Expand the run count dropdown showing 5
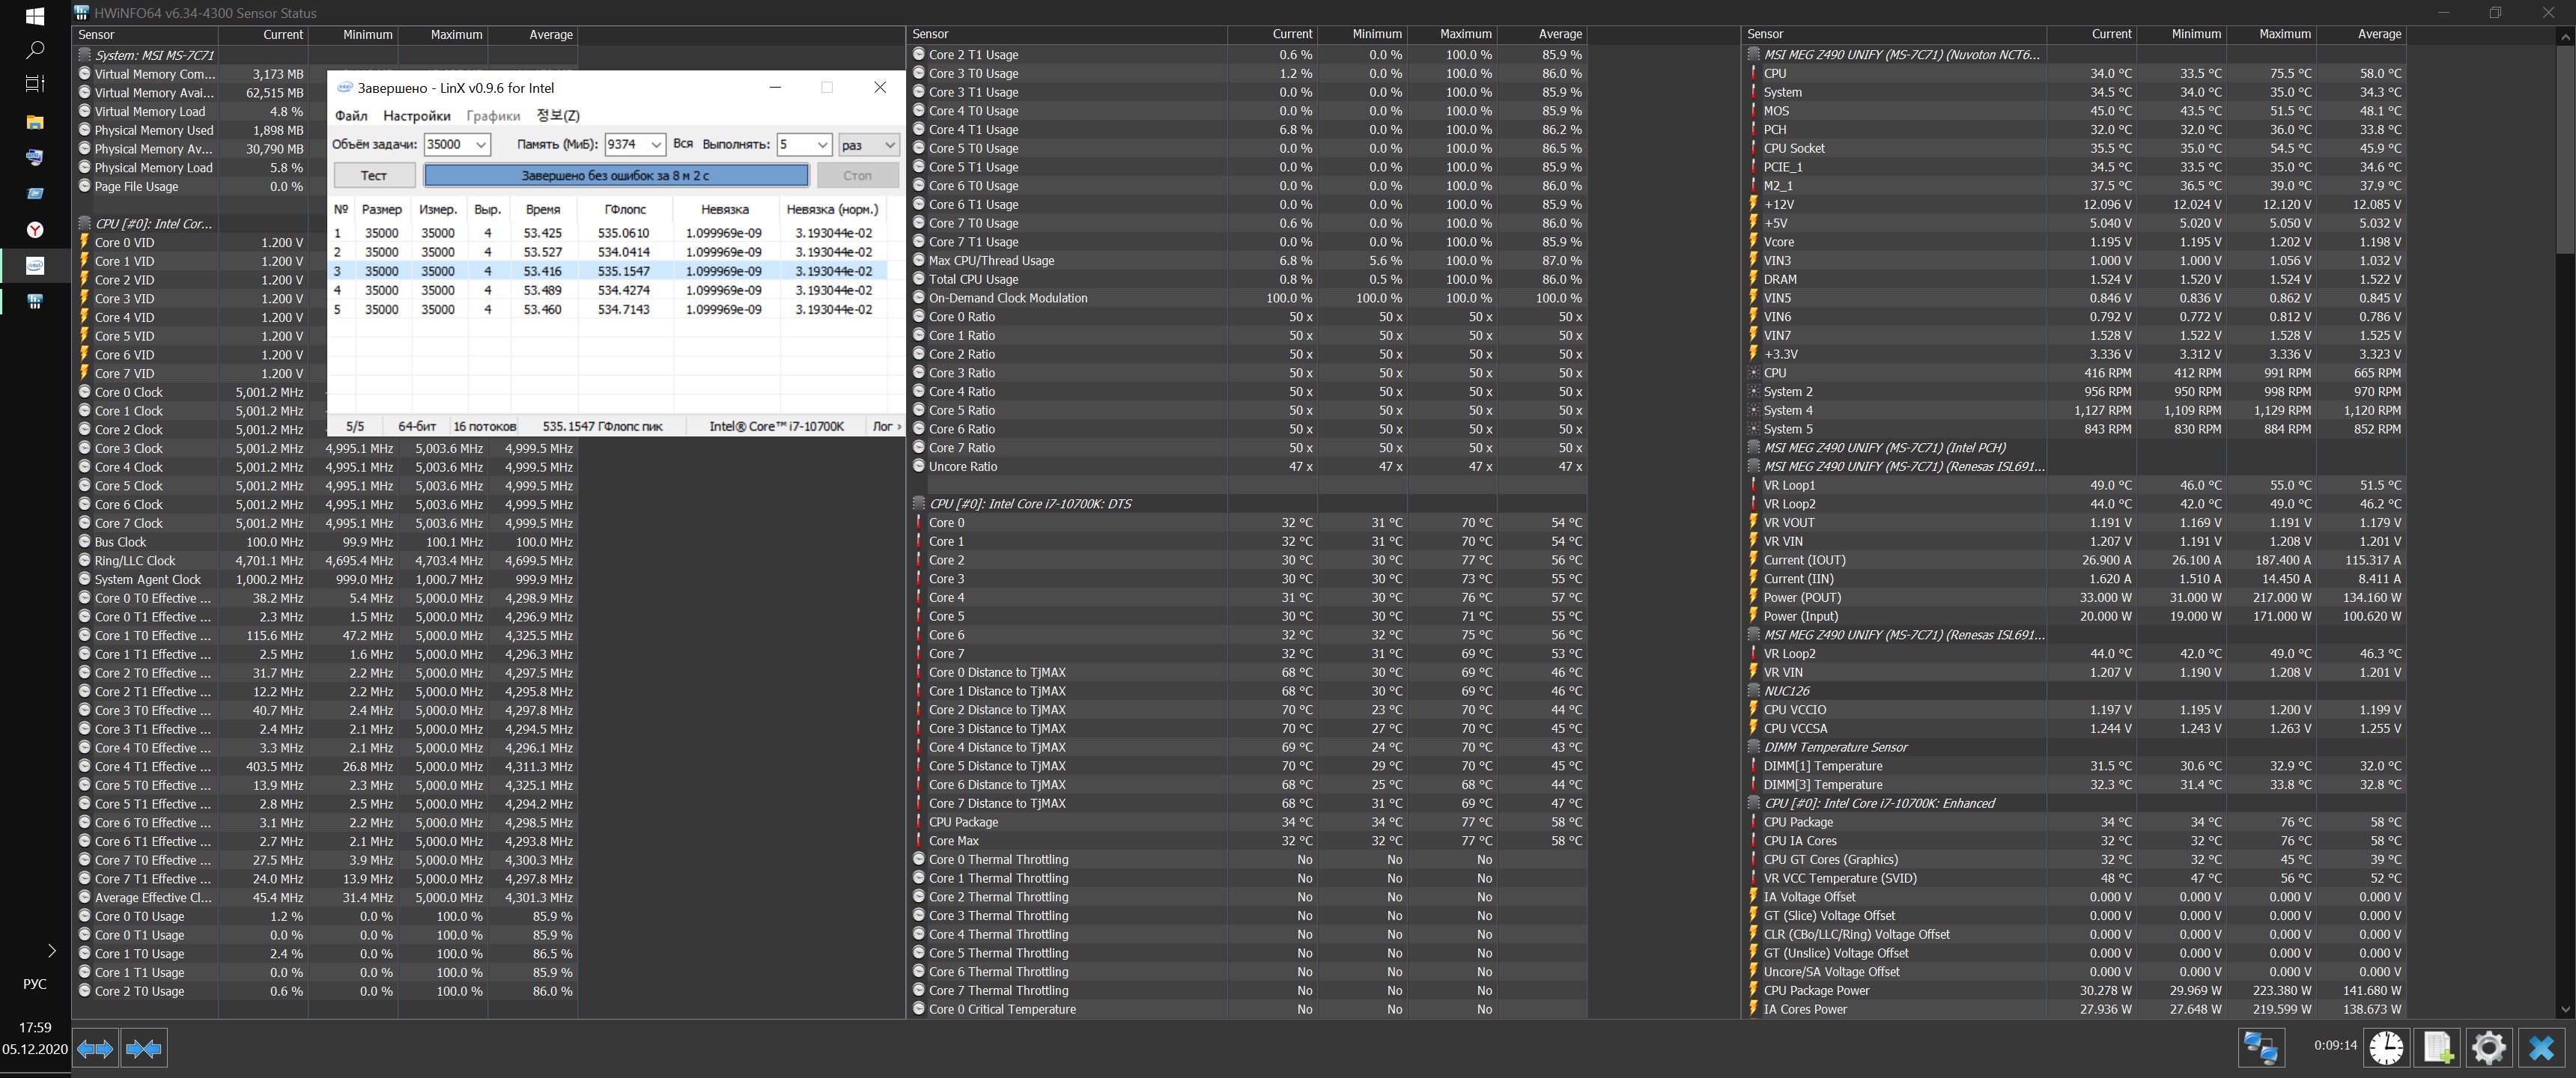This screenshot has width=2576, height=1078. [822, 145]
